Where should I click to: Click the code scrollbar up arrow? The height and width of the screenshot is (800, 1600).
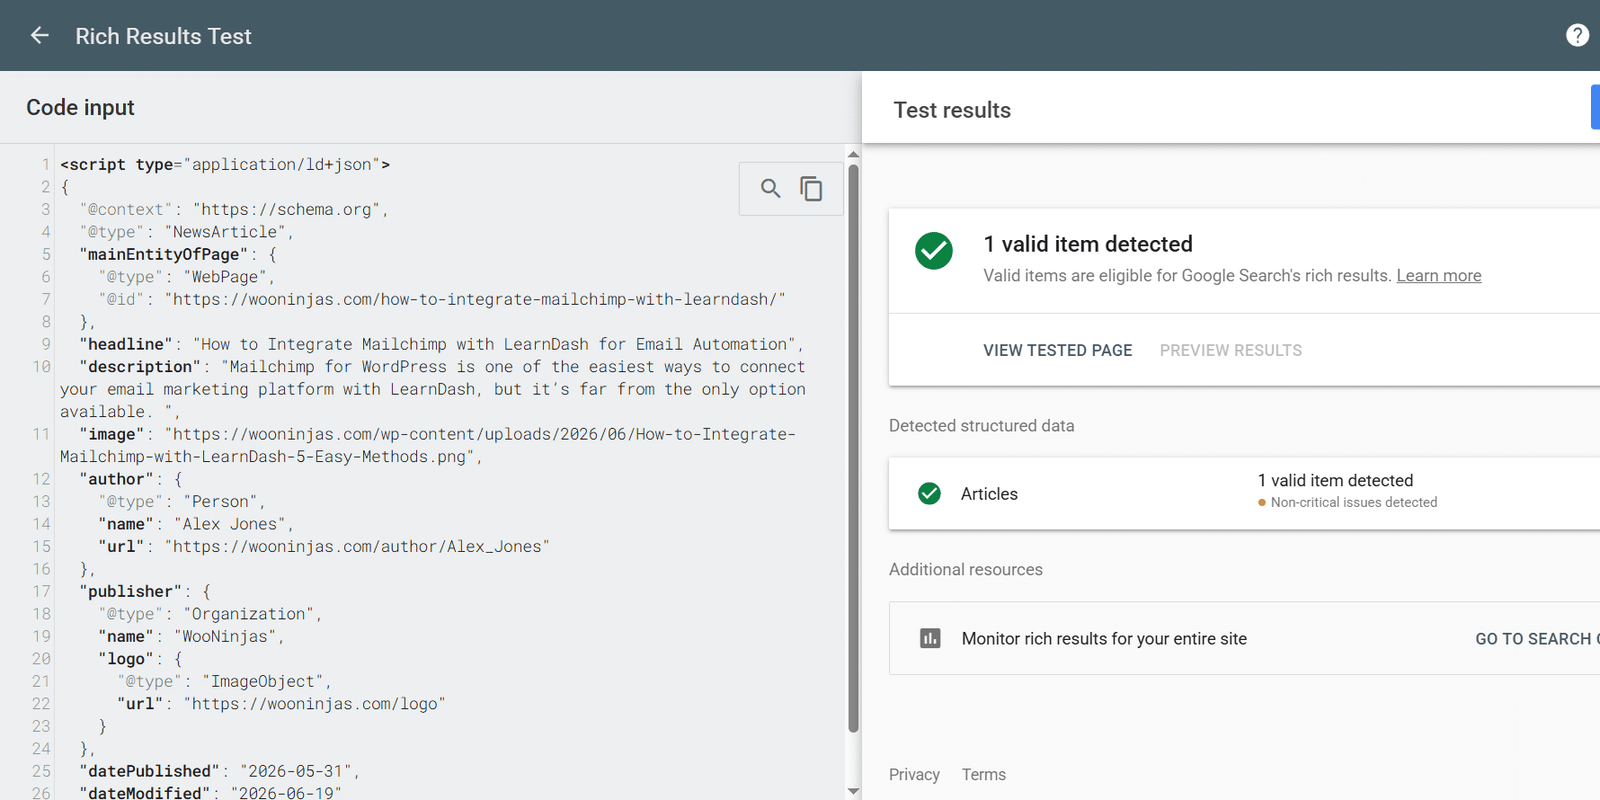853,155
